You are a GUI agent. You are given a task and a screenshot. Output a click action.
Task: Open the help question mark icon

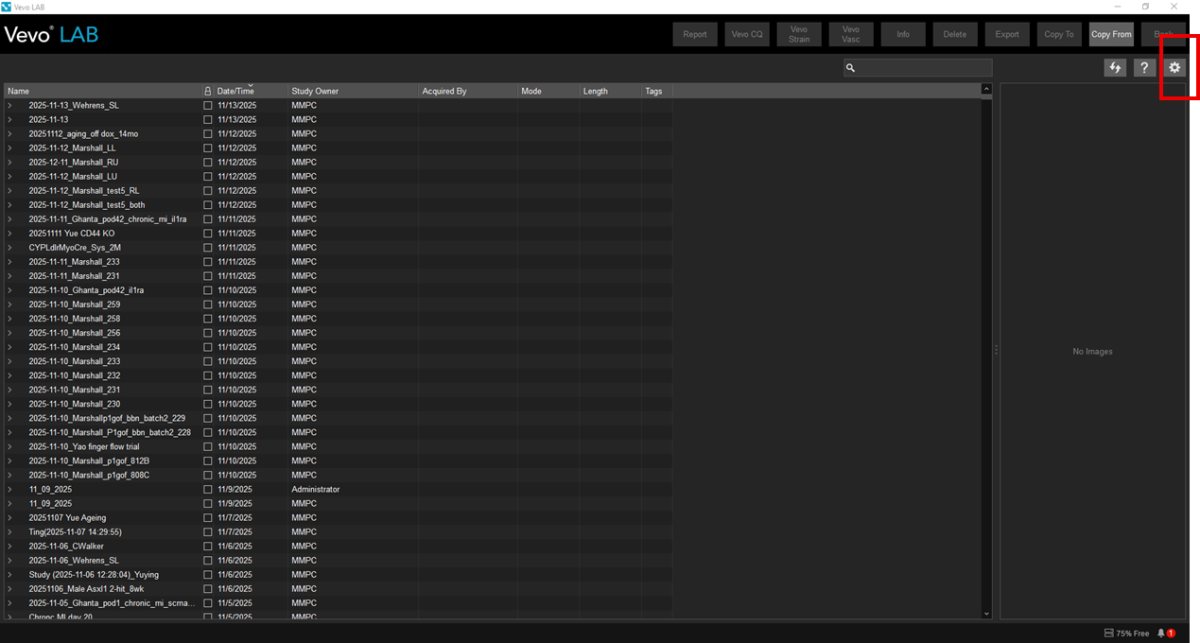coord(1145,67)
